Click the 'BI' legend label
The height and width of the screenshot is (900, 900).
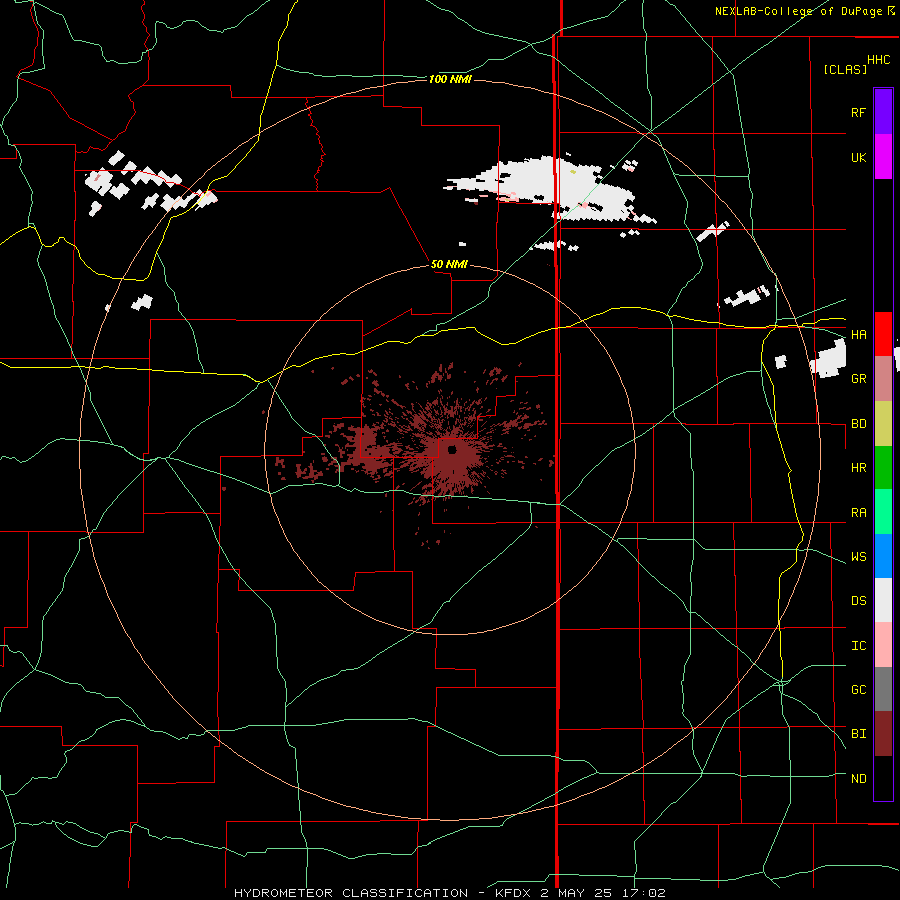point(858,734)
